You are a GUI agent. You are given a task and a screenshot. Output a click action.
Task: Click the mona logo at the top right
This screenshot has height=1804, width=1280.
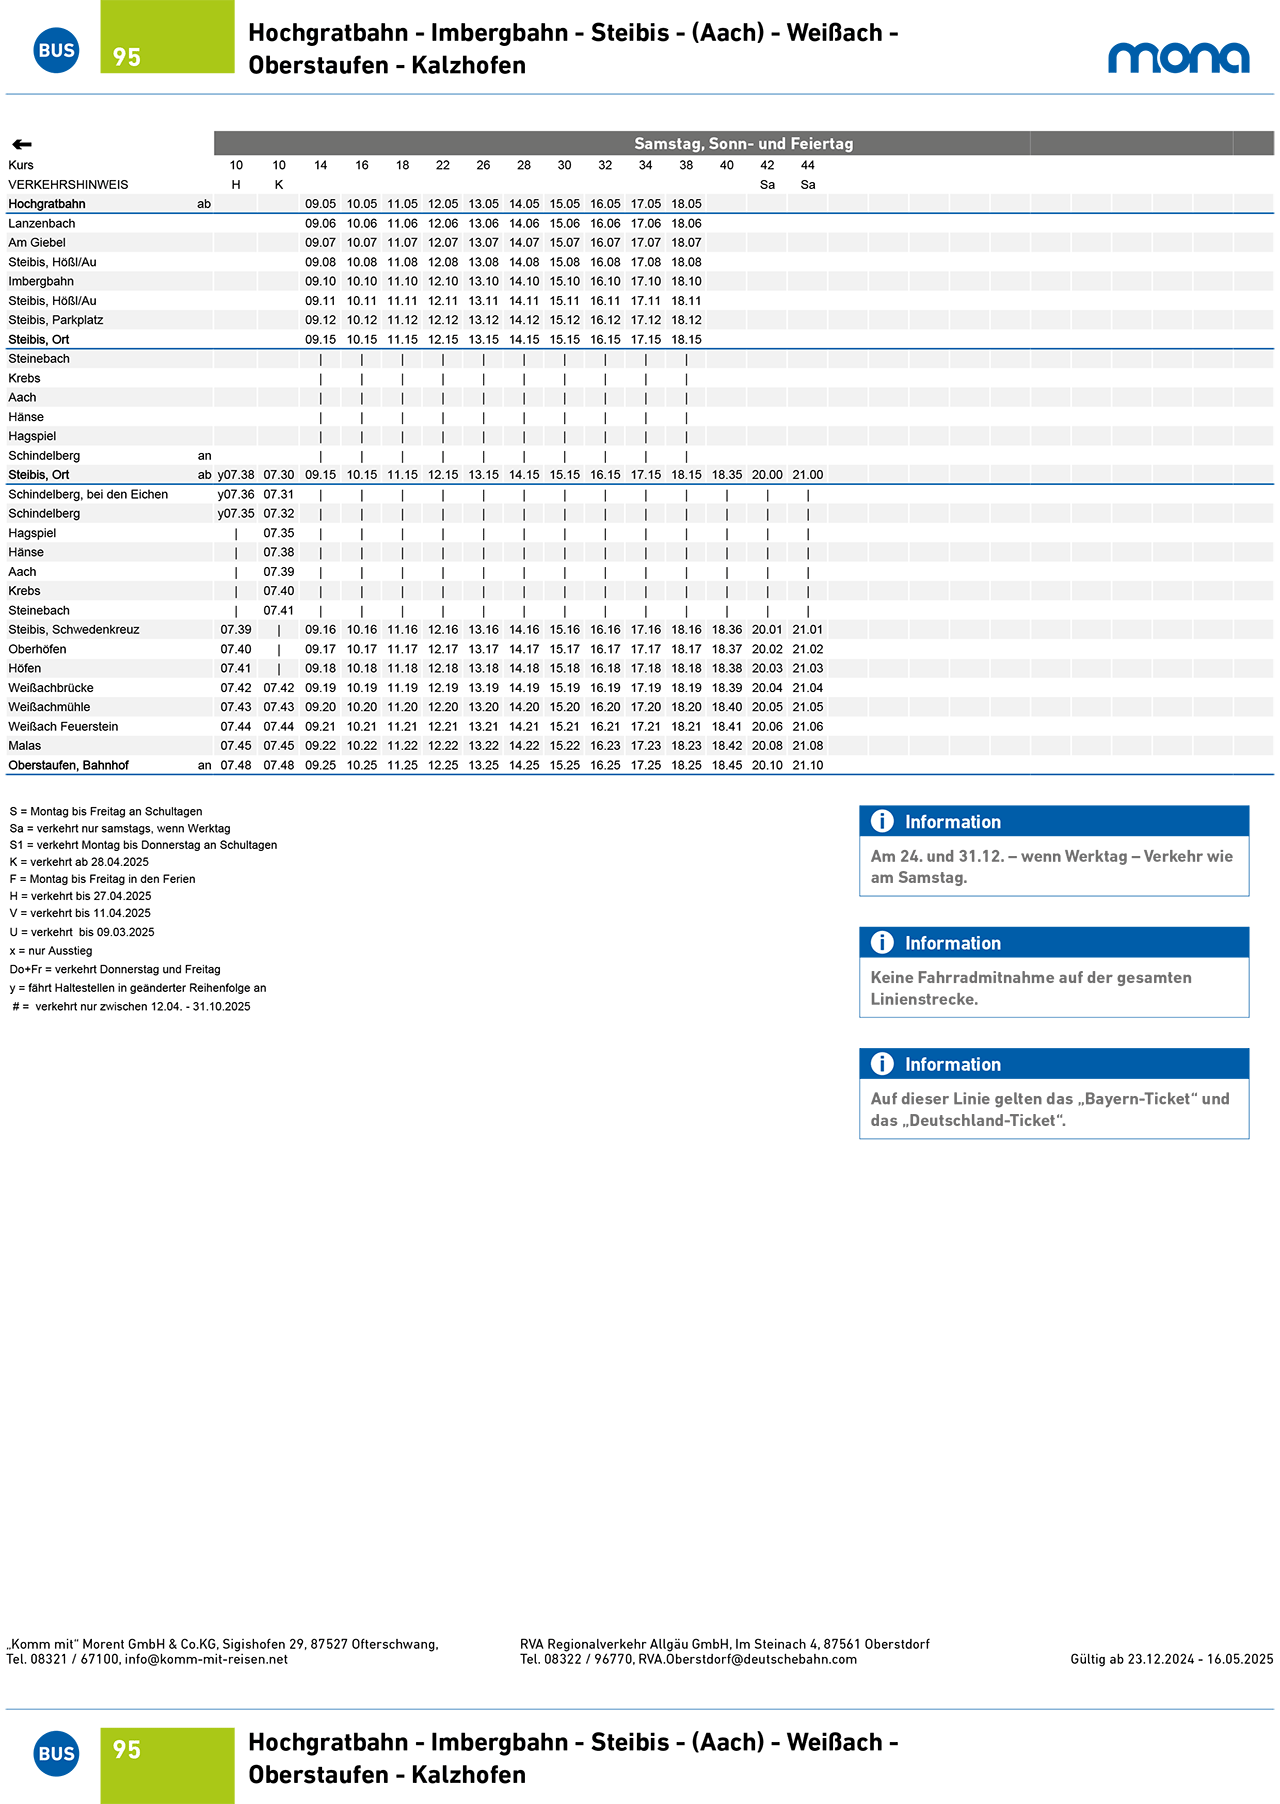click(x=1178, y=57)
